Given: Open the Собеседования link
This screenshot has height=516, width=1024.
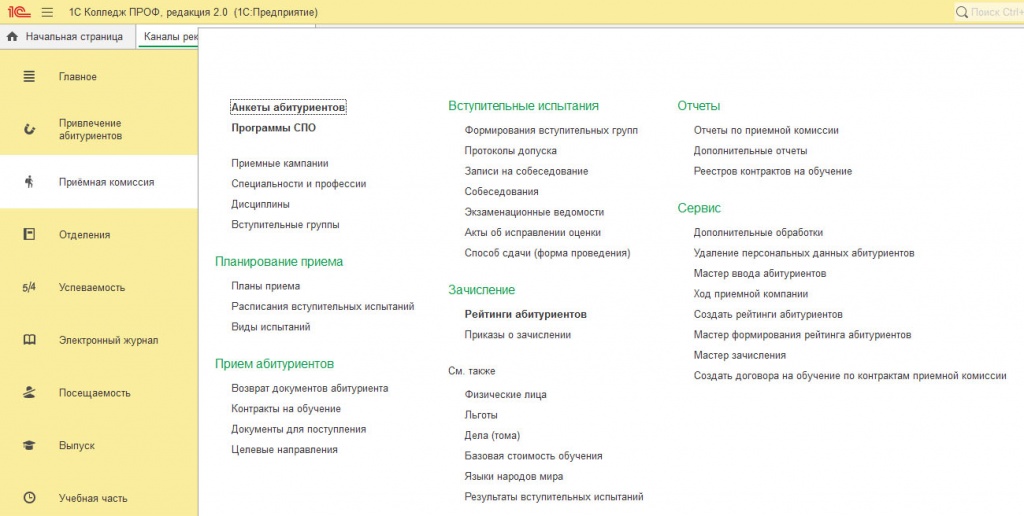Looking at the screenshot, I should [501, 192].
